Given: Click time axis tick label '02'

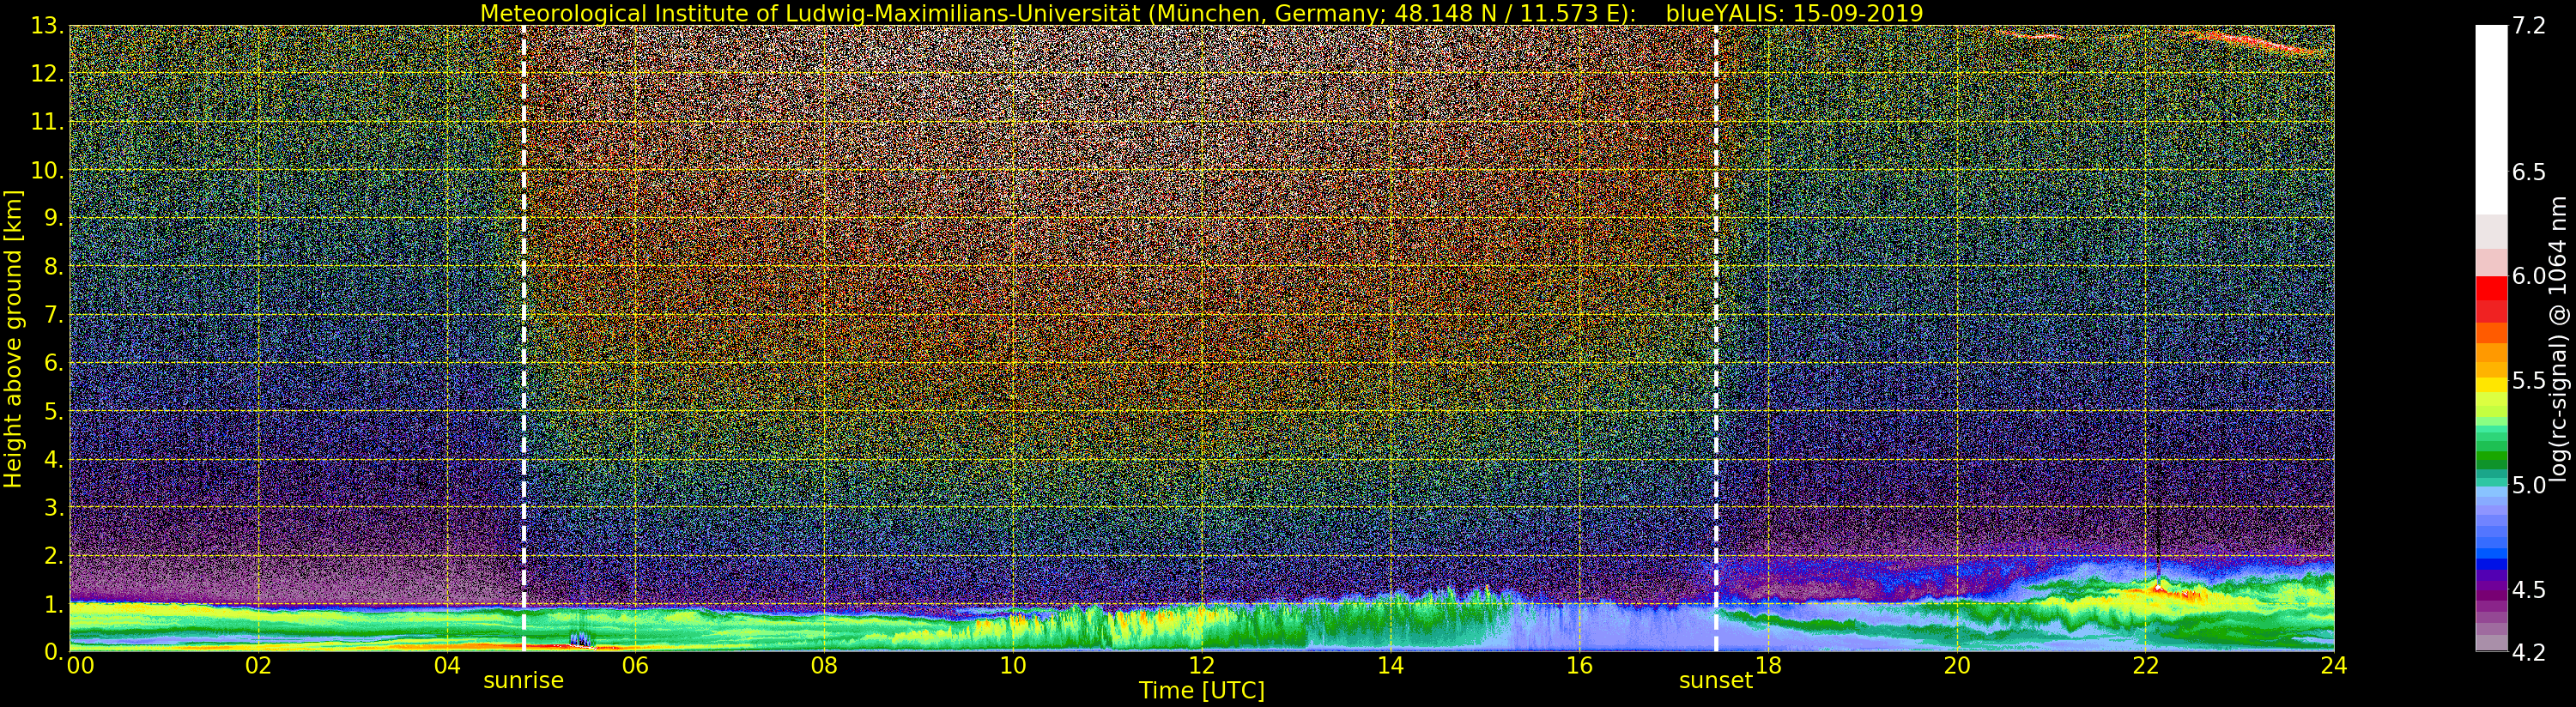Looking at the screenshot, I should click(259, 665).
